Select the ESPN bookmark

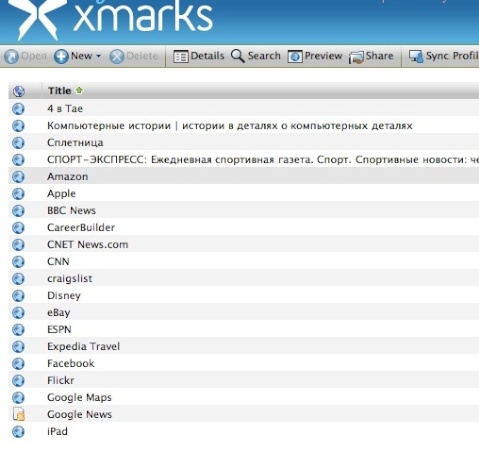pos(244,330)
